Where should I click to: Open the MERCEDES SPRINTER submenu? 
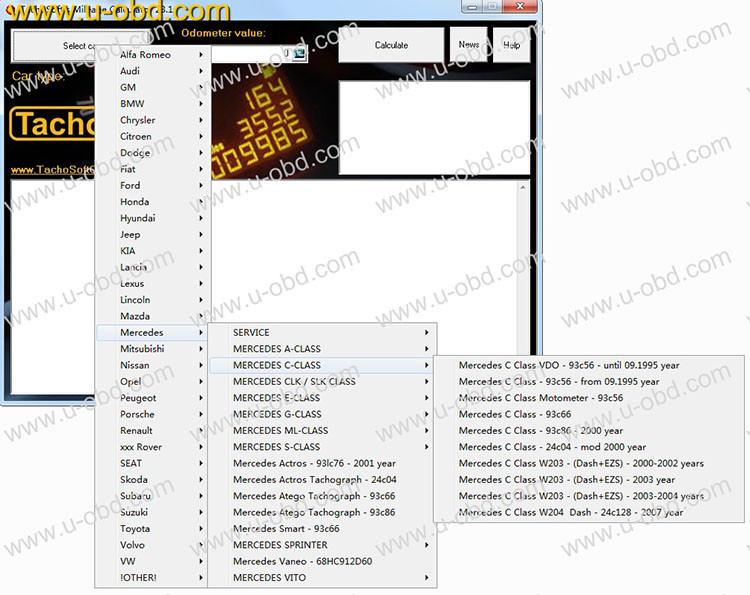pyautogui.click(x=321, y=545)
